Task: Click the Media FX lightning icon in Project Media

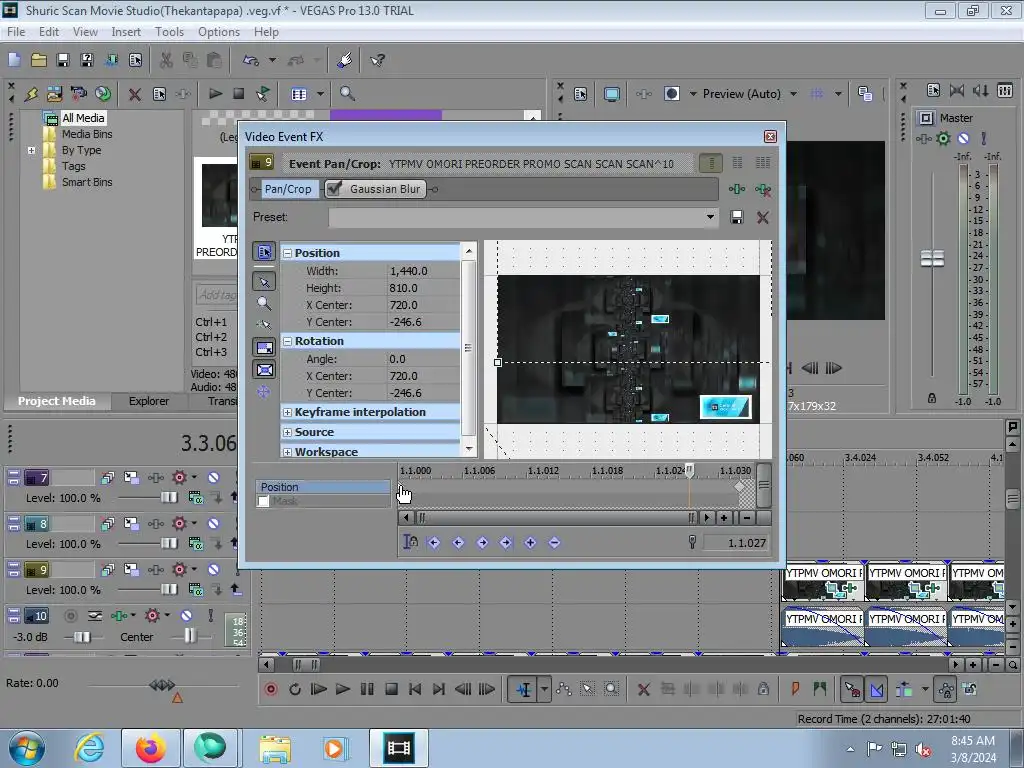Action: (31, 94)
